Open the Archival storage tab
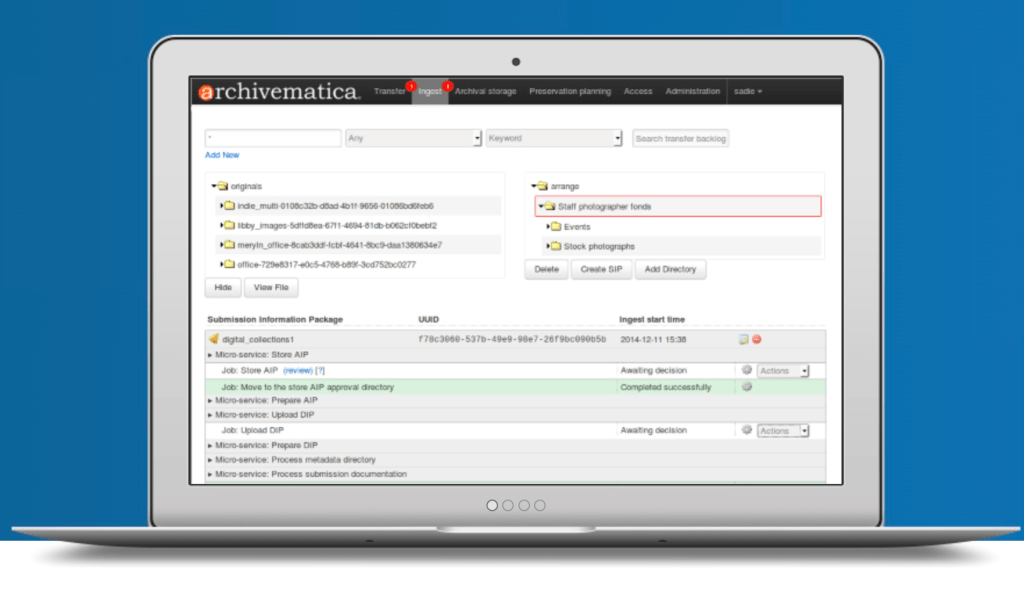The image size is (1024, 593). point(485,92)
